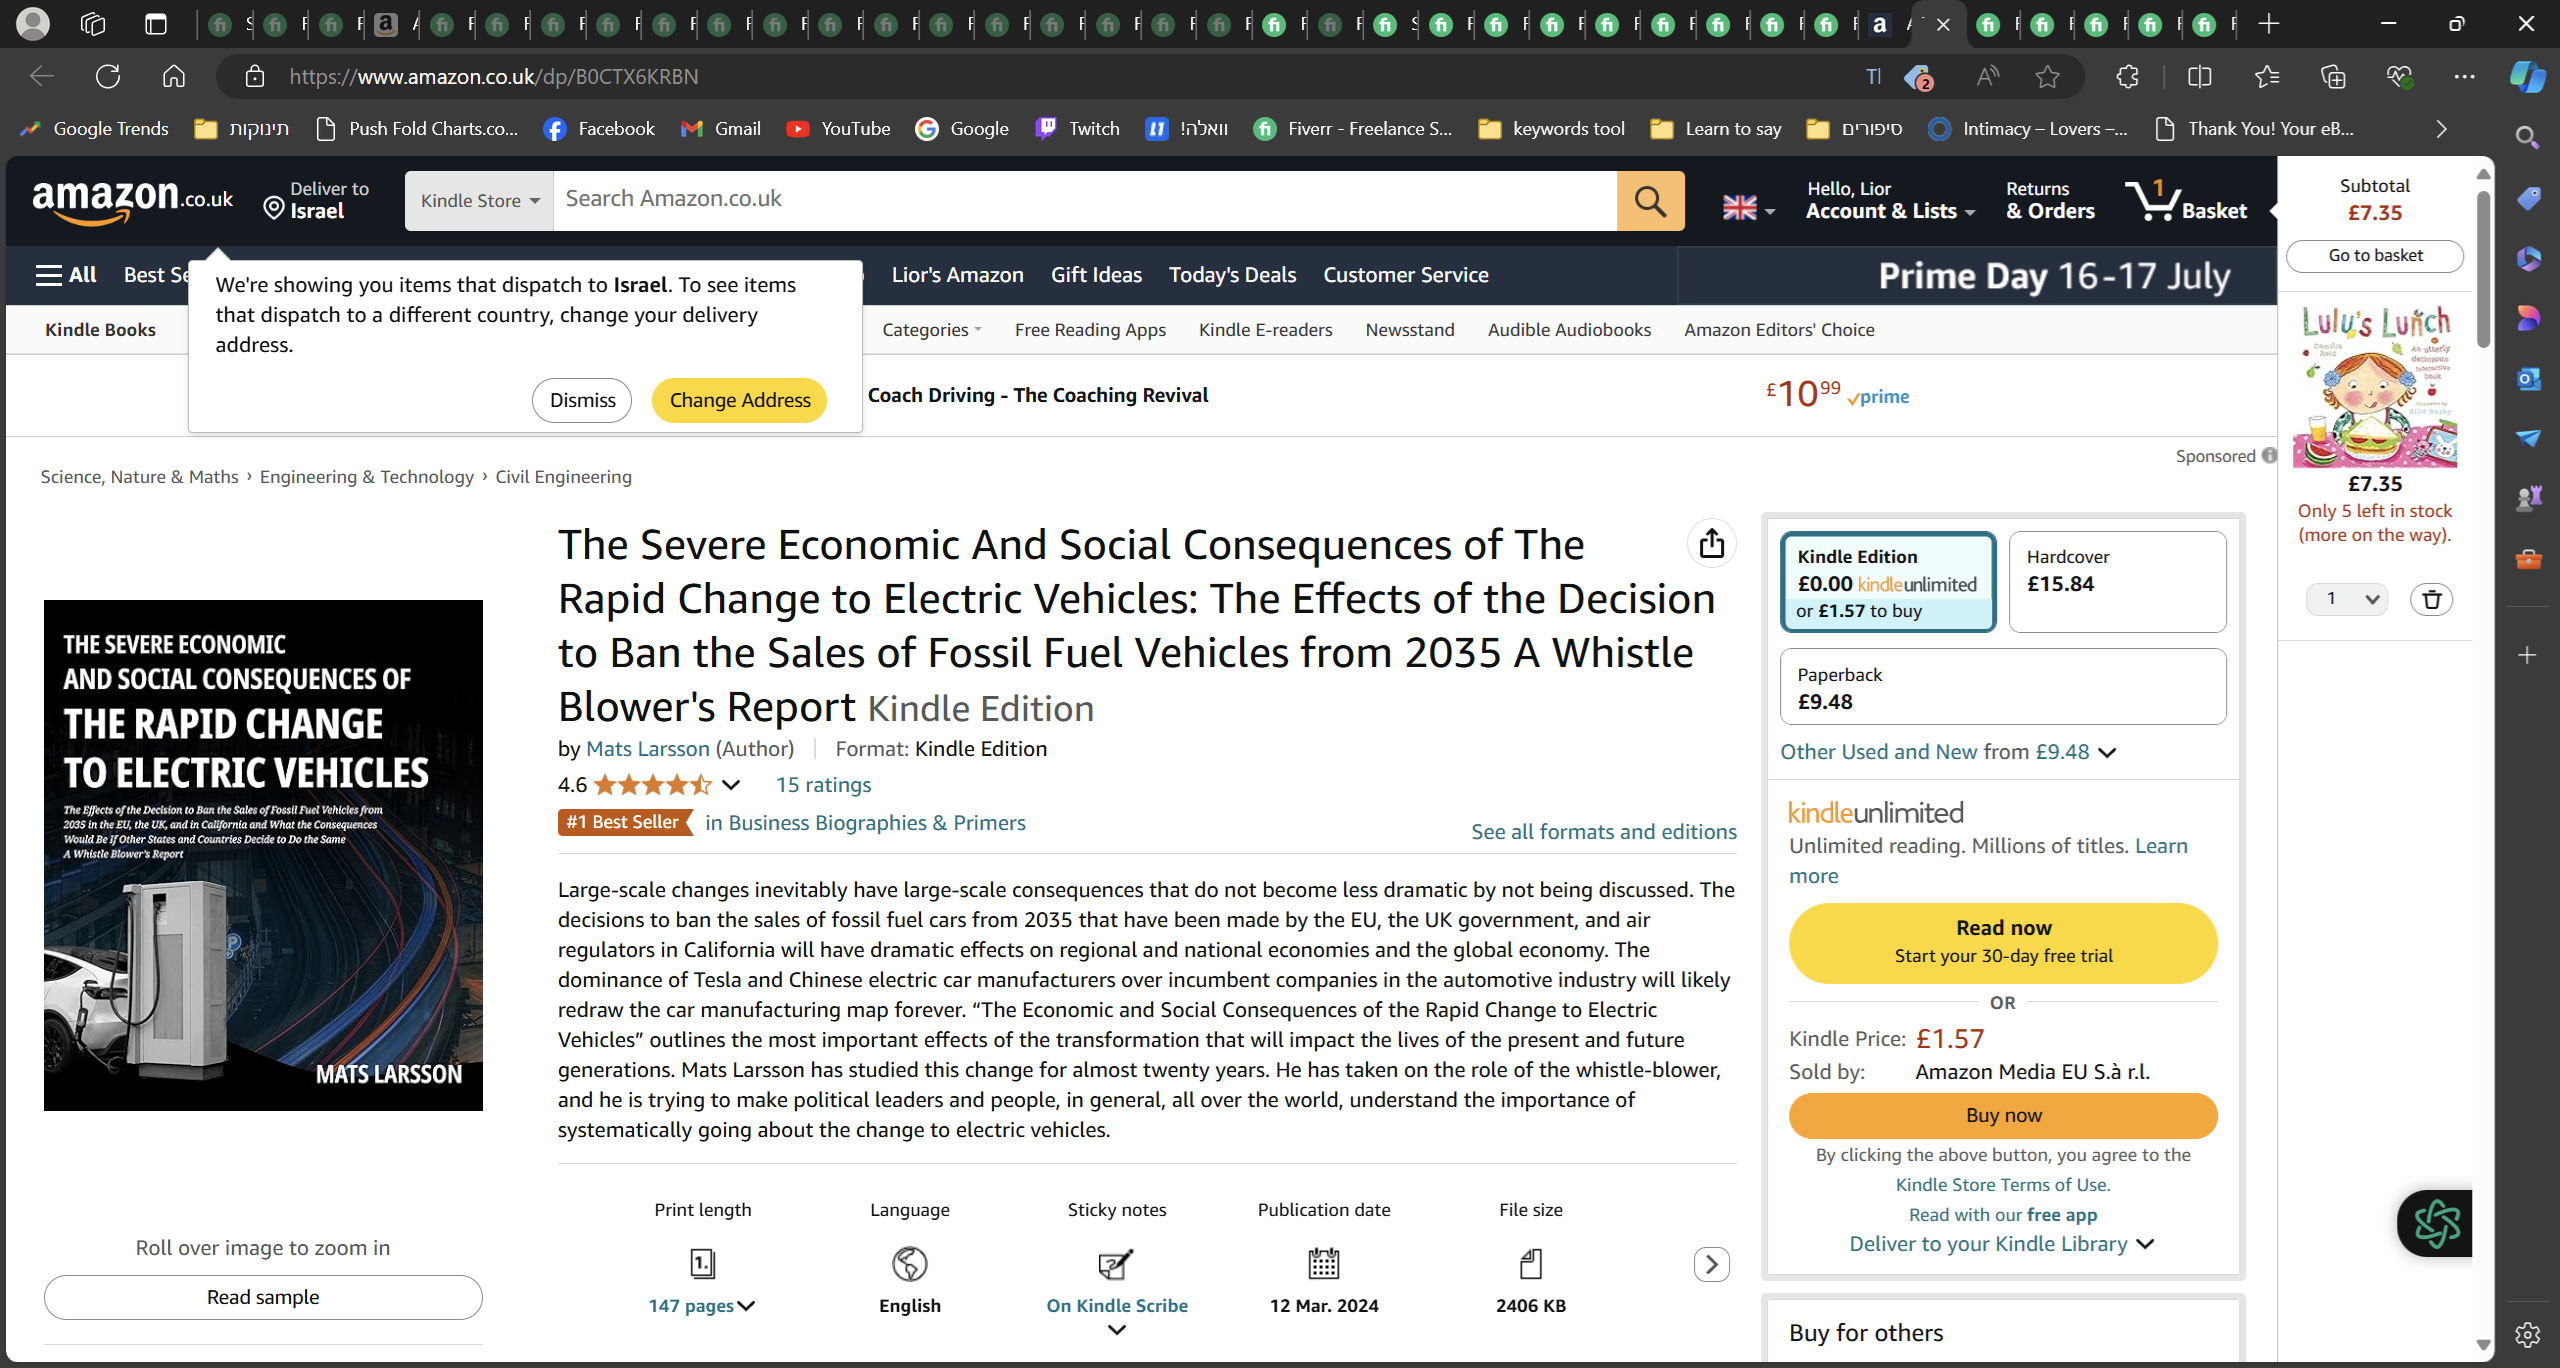Open the basket cart icon

point(2186,200)
